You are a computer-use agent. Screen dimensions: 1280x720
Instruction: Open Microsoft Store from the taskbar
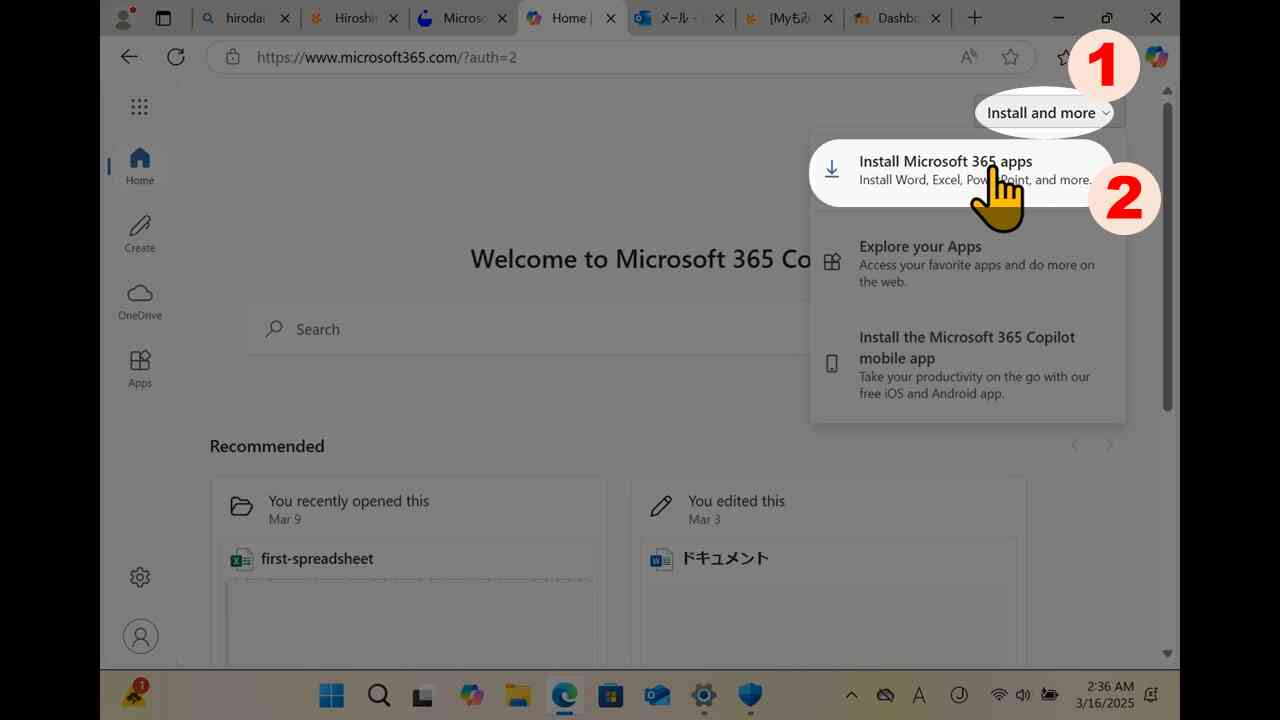610,695
